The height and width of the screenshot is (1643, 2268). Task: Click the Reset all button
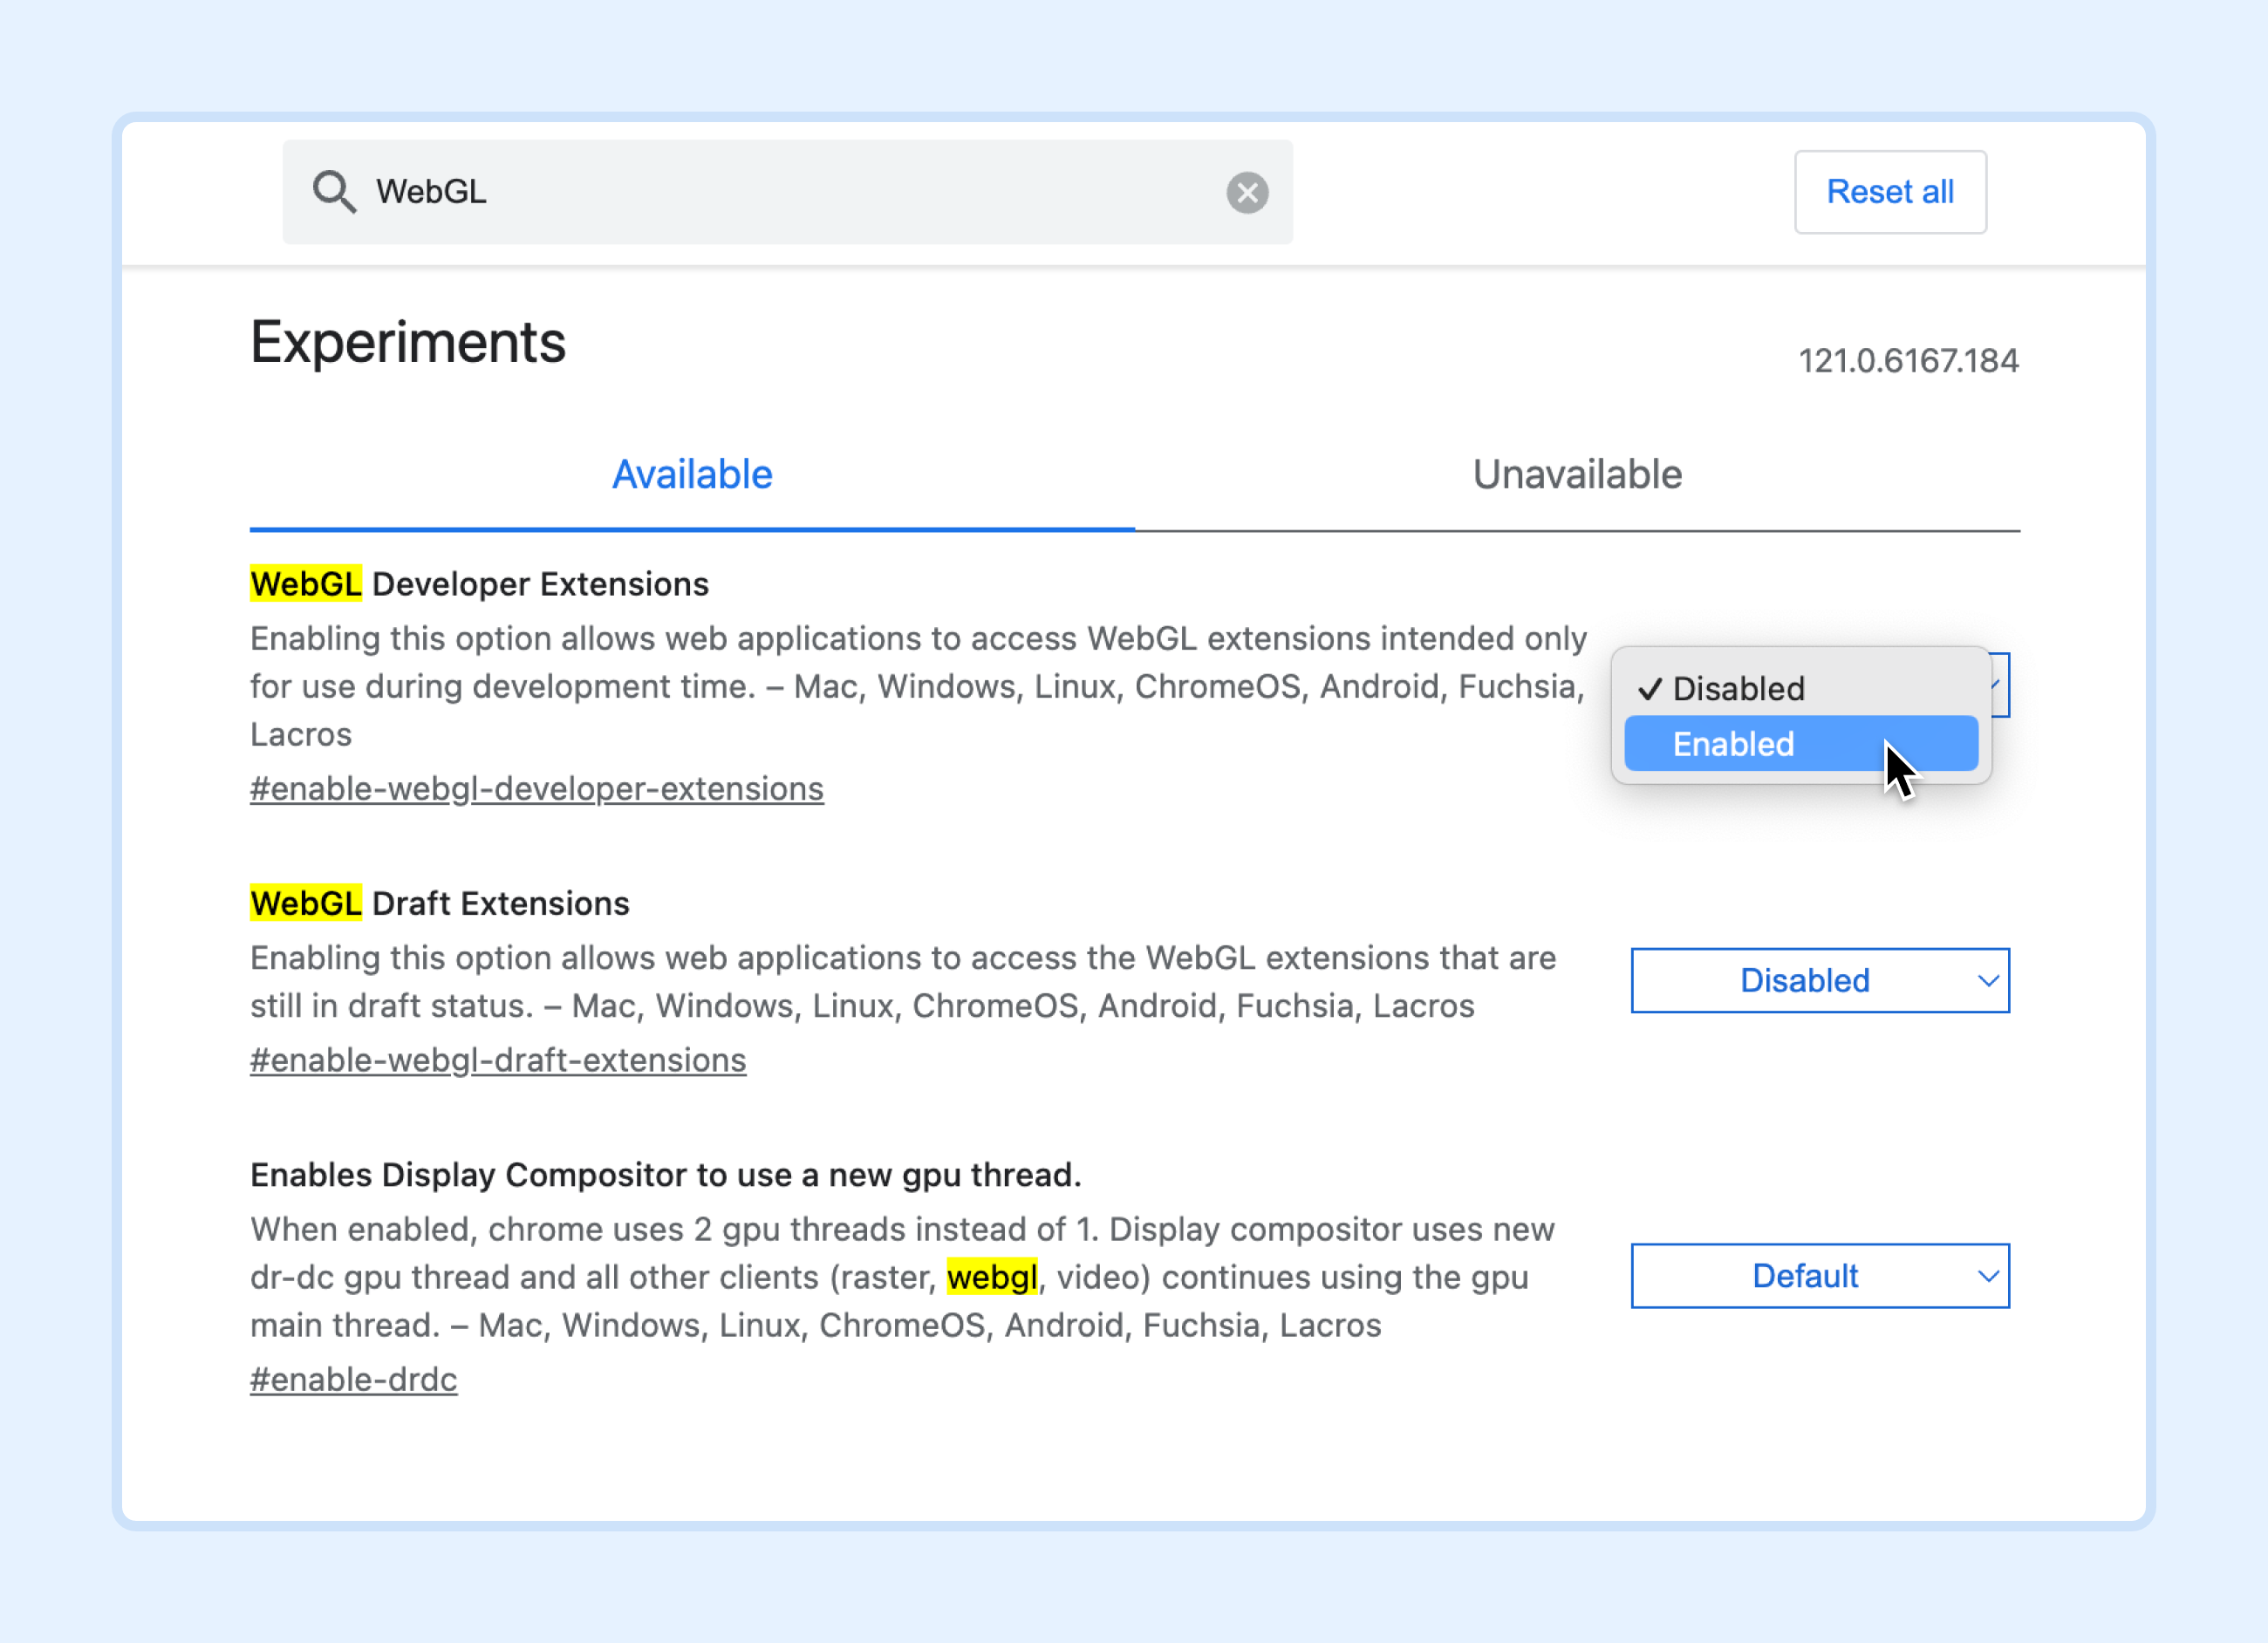(1889, 192)
